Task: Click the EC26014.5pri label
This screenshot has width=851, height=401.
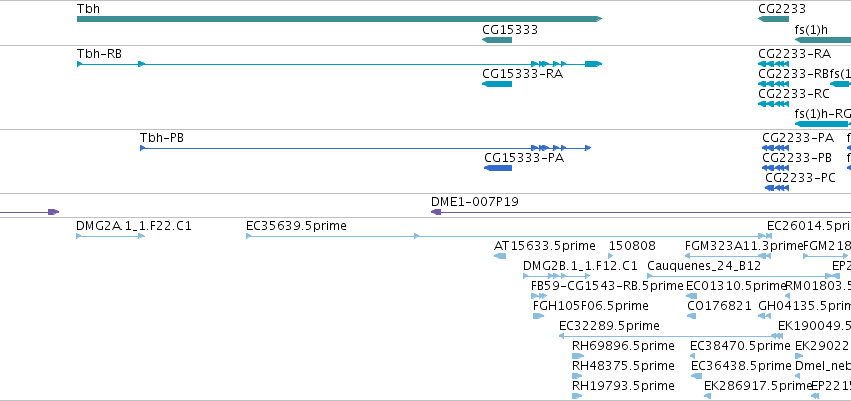Action: point(809,226)
